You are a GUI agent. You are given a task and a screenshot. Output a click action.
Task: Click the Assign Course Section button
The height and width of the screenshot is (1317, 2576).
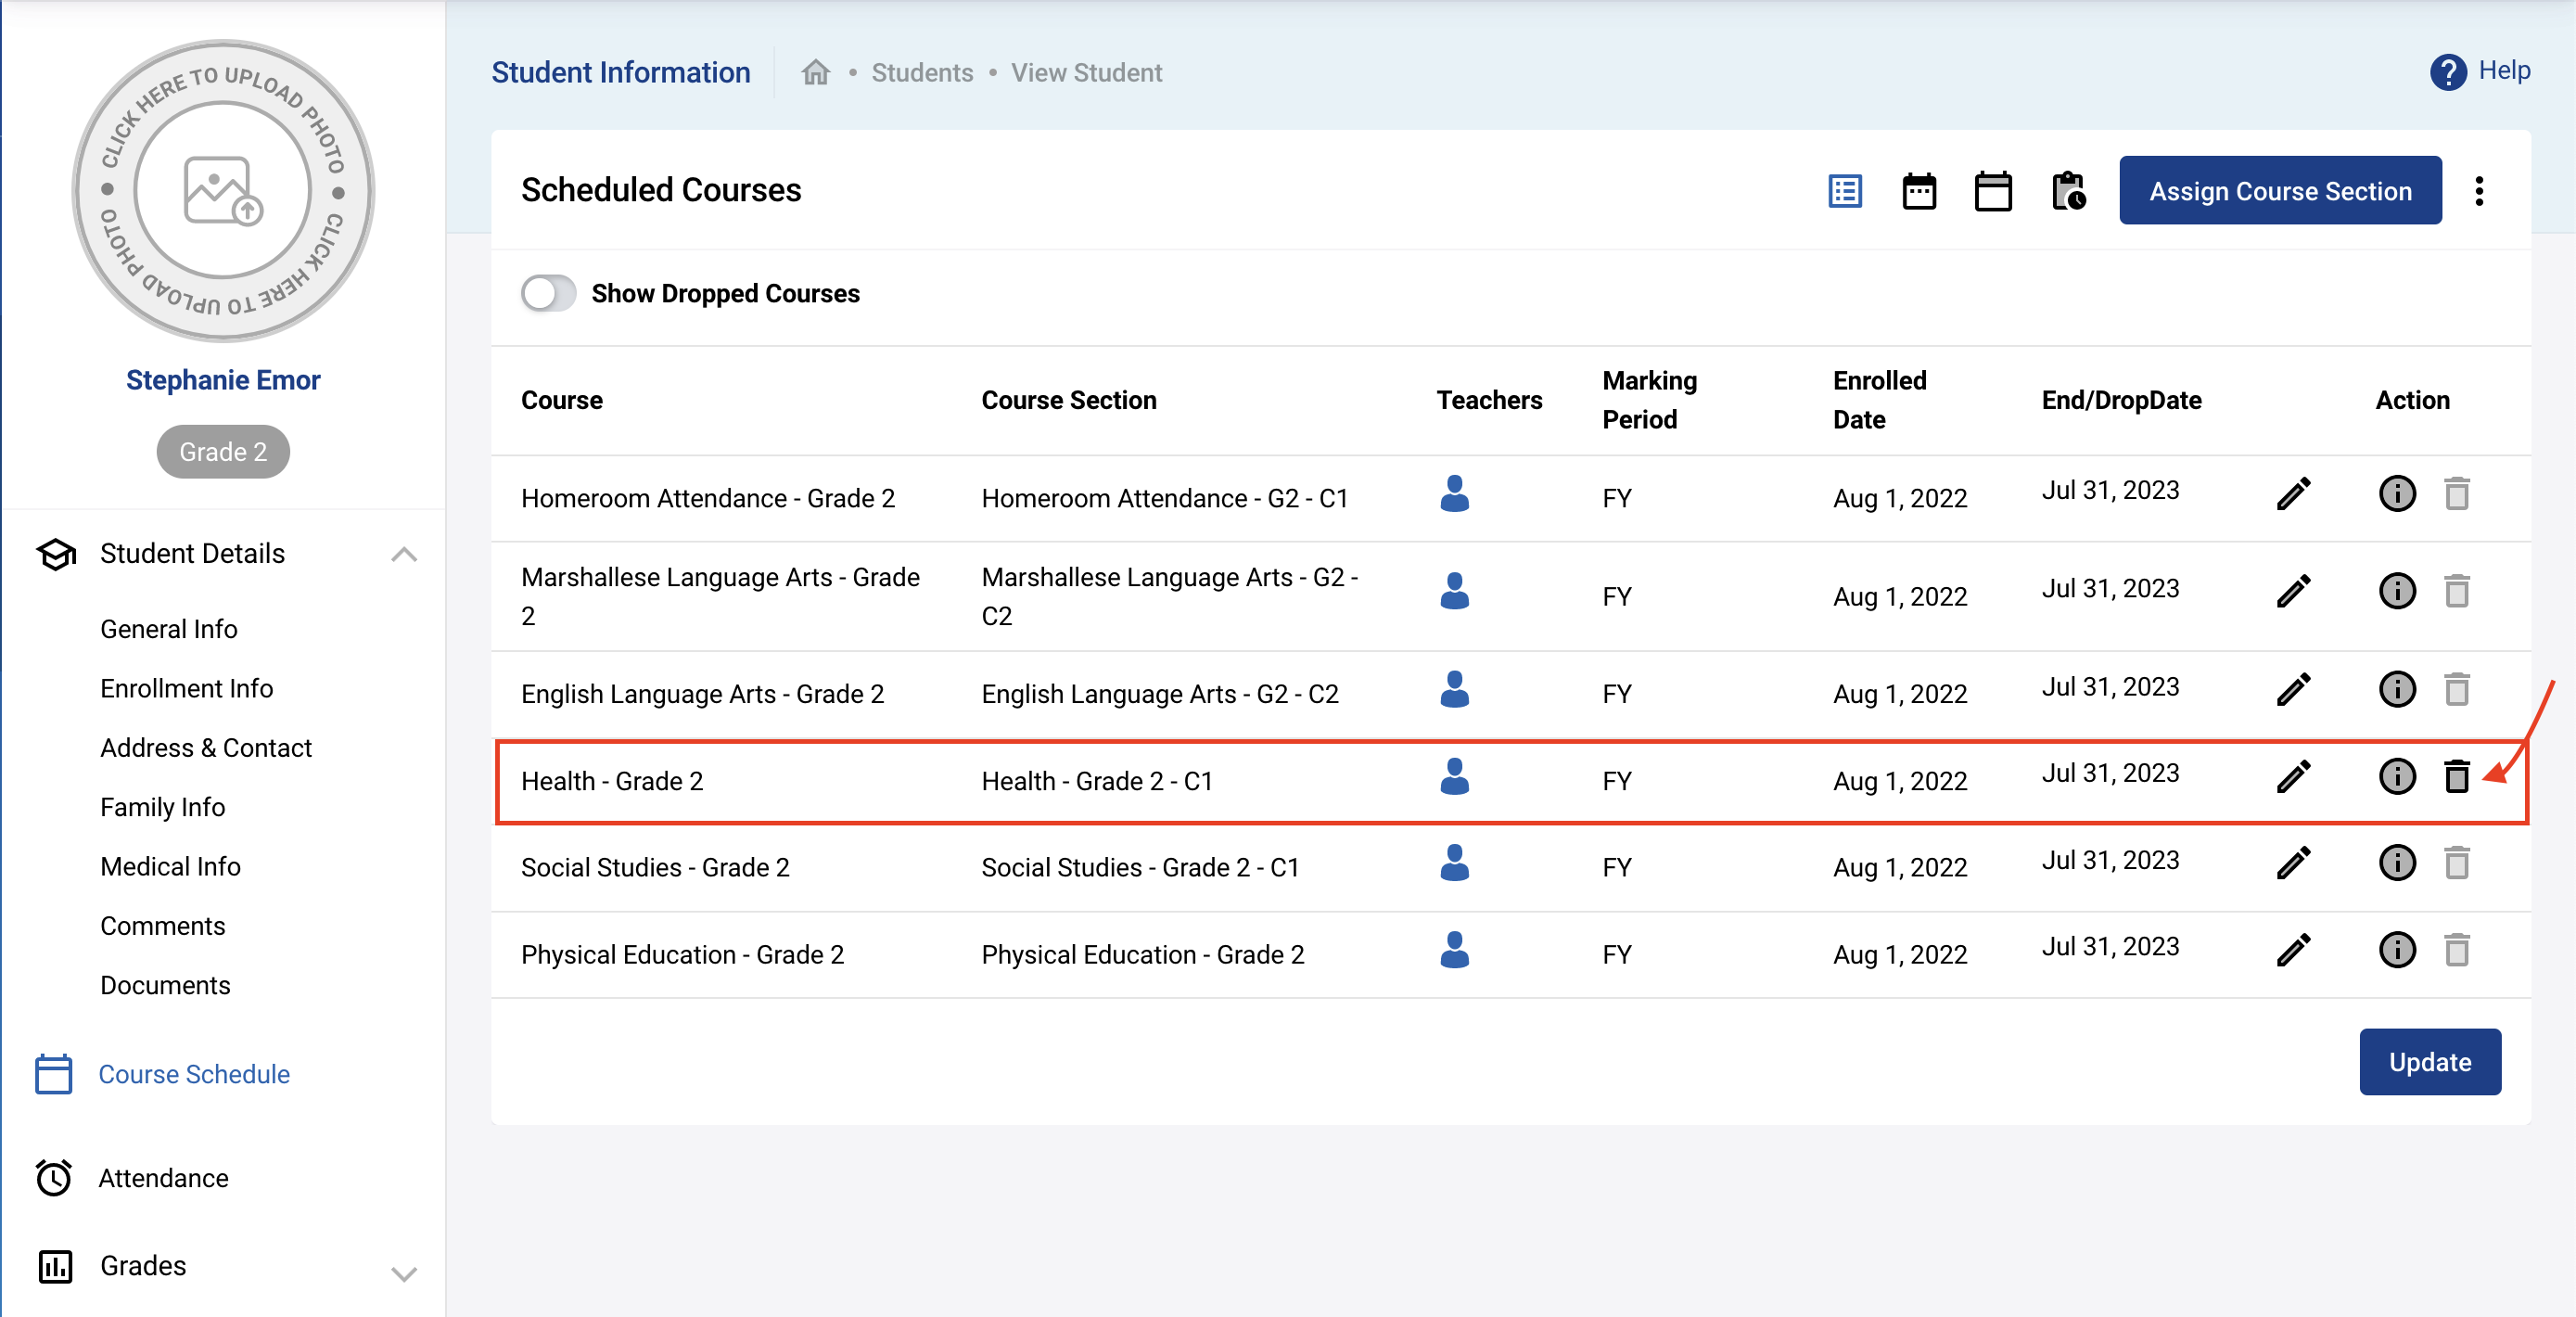click(x=2280, y=190)
